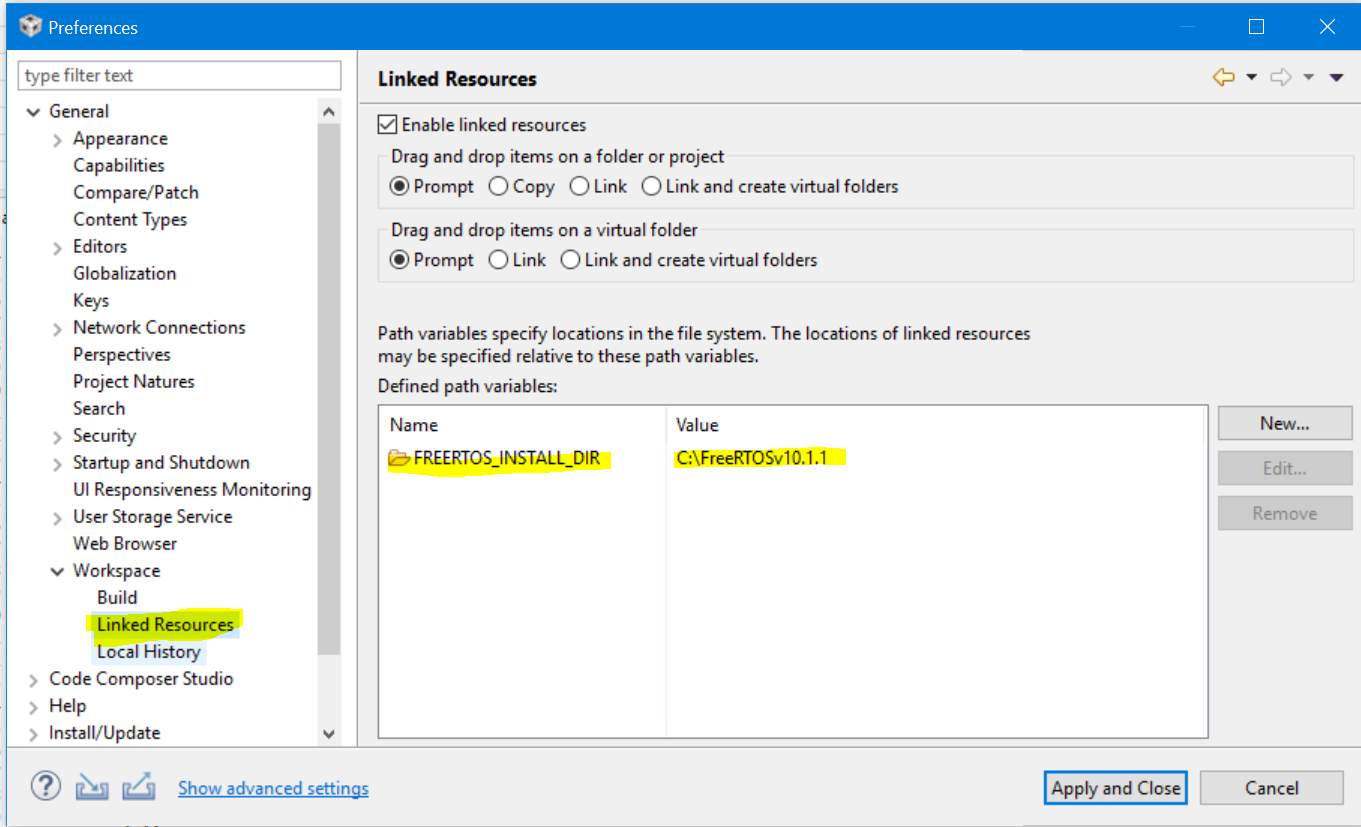Viewport: 1361px width, 827px height.
Task: Open the preferences view menu triangle
Action: (x=1336, y=78)
